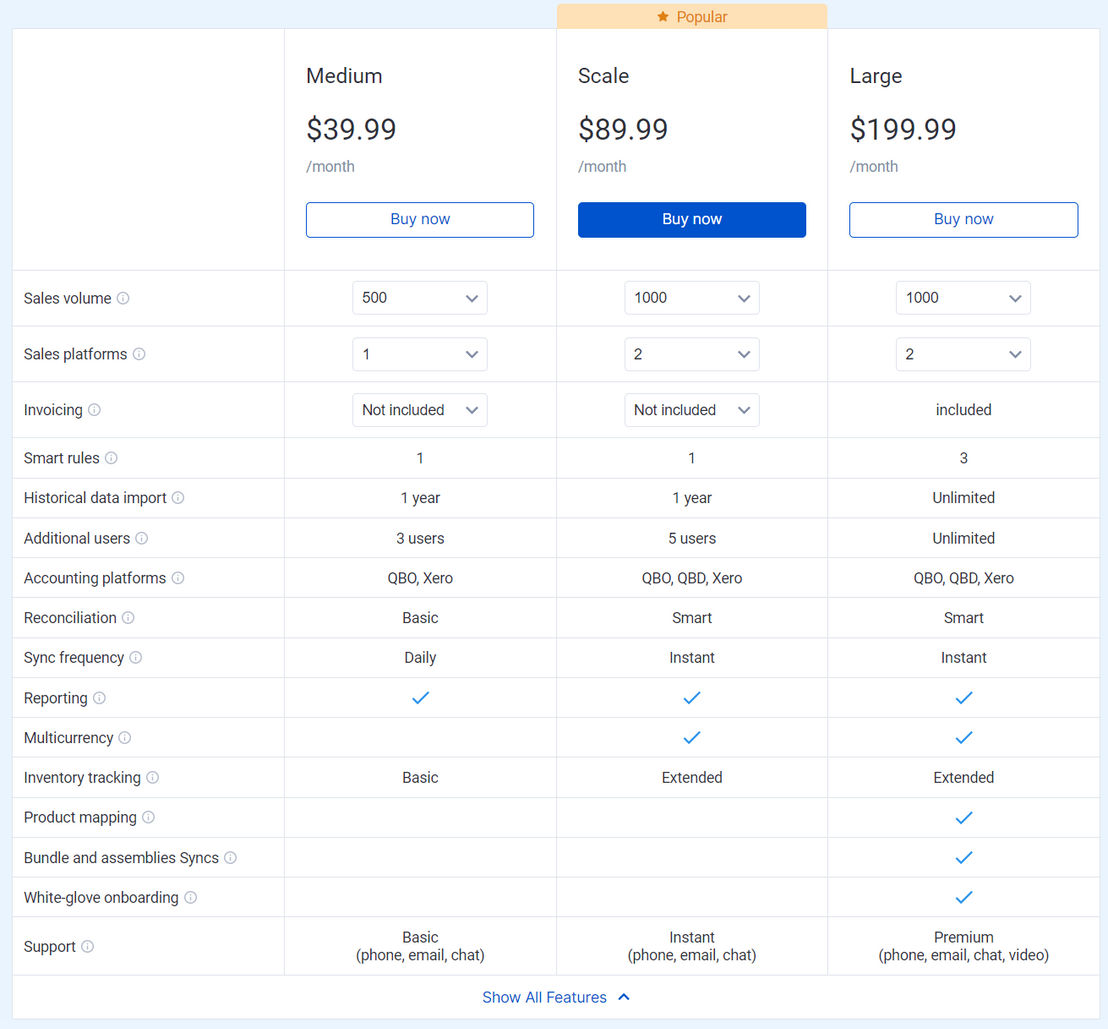The width and height of the screenshot is (1108, 1029).
Task: Click info icon for White-glove onboarding
Action: point(191,898)
